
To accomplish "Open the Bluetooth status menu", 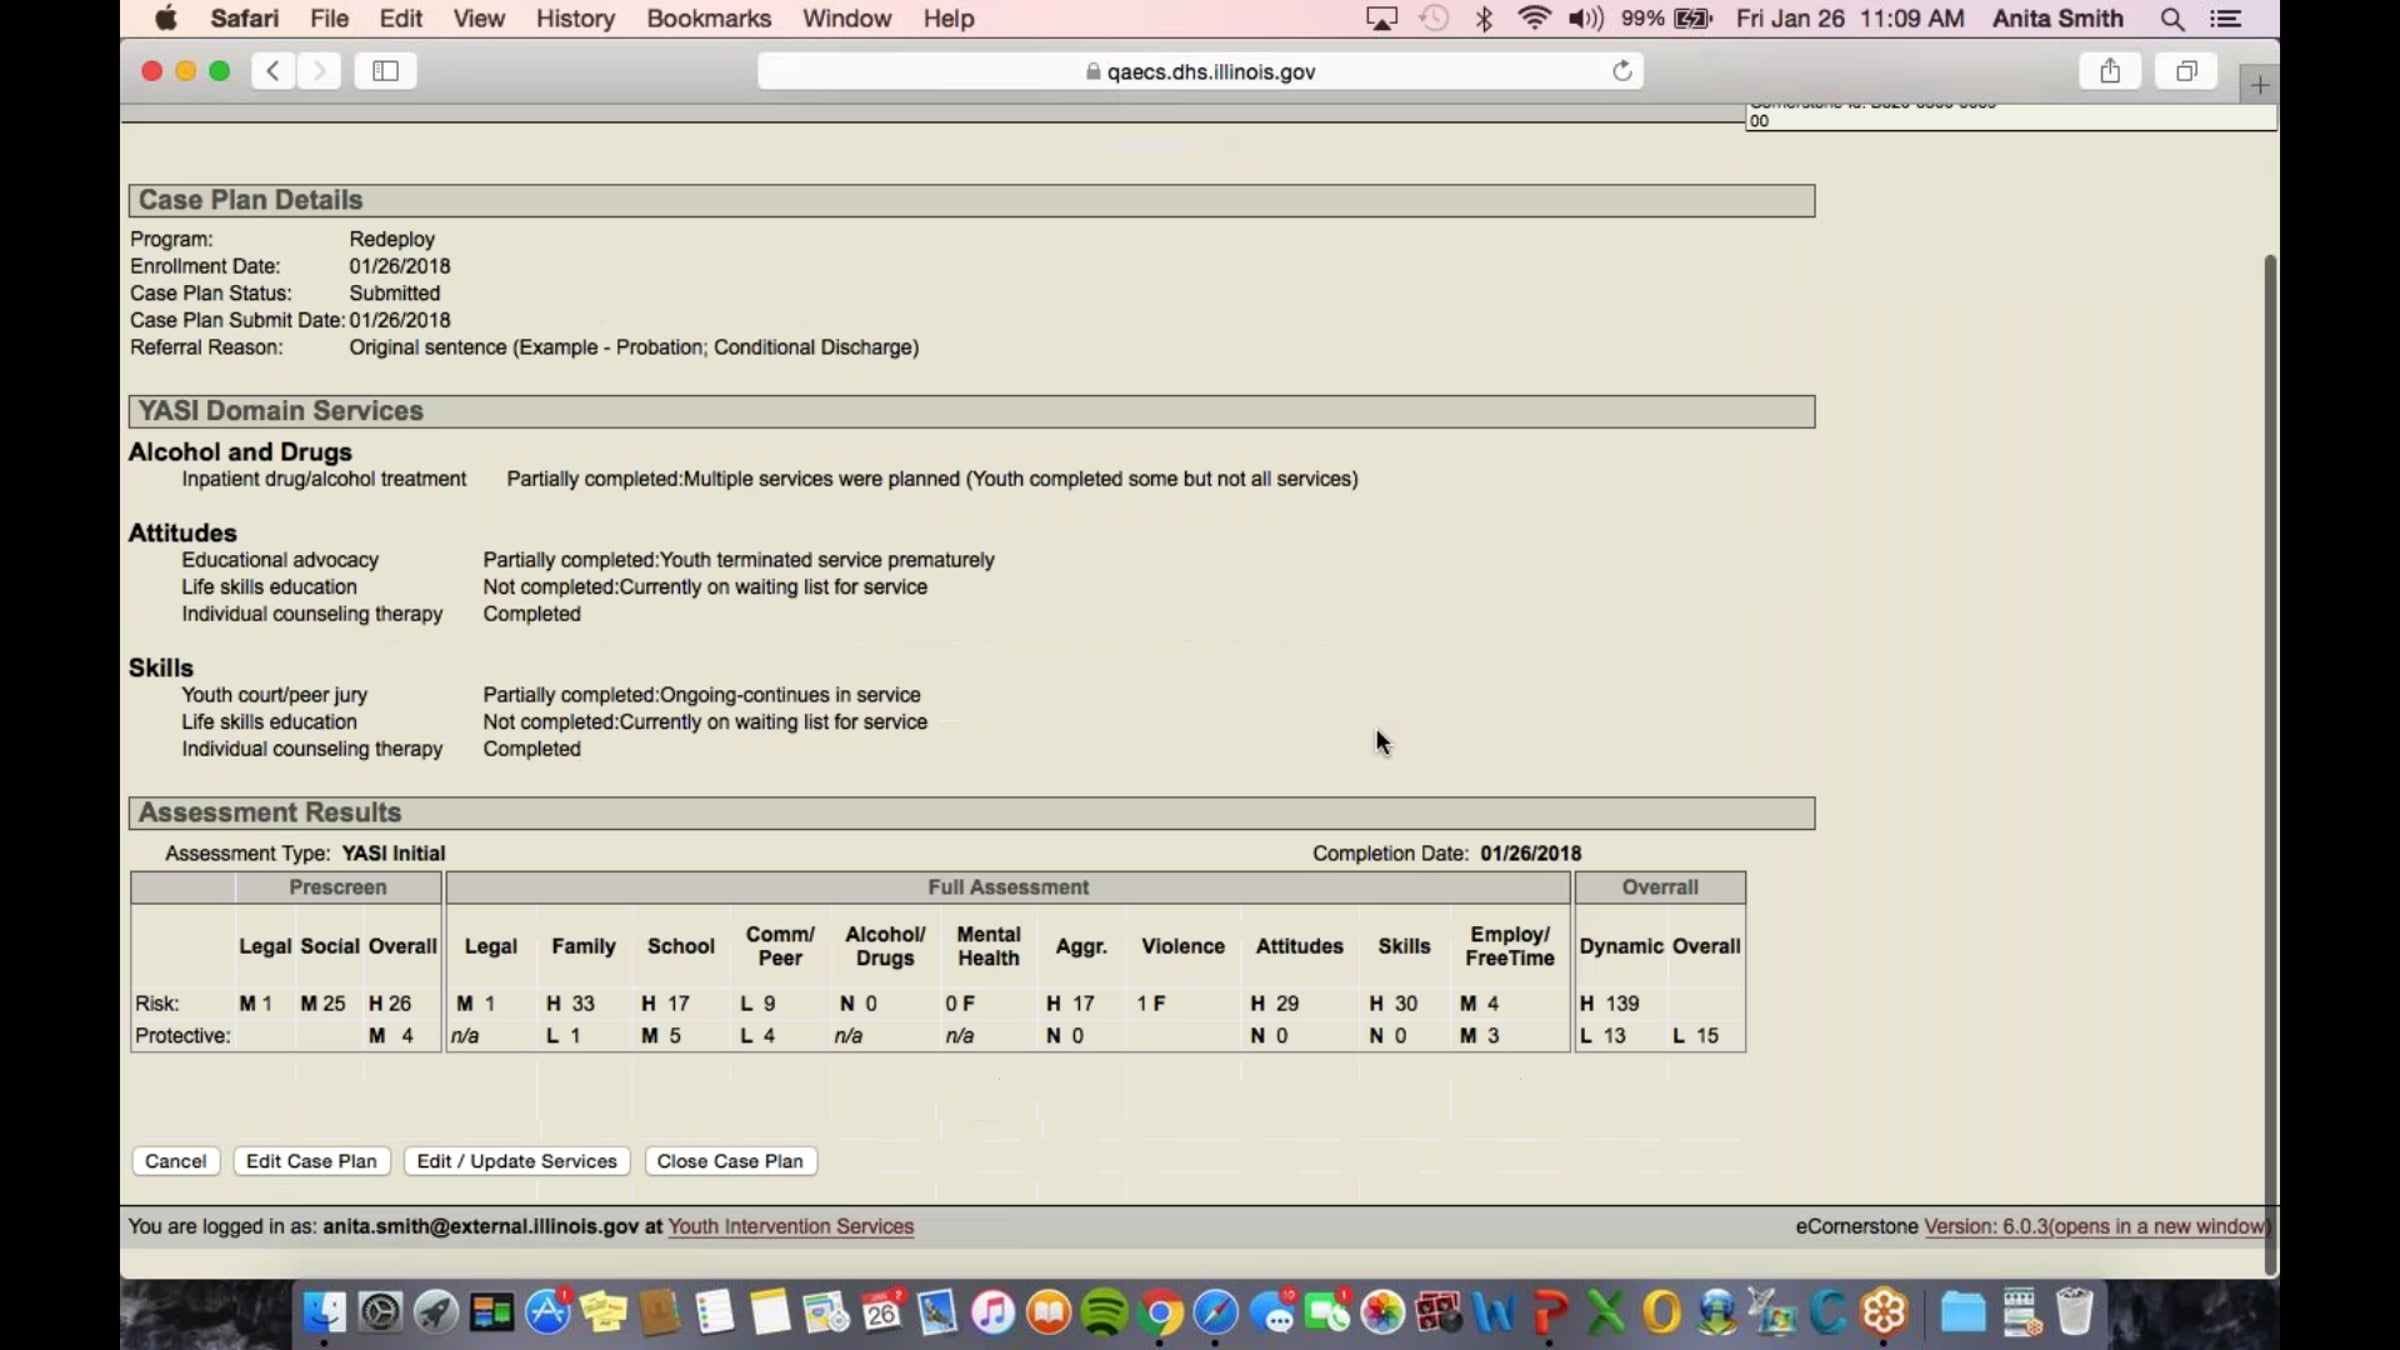I will [x=1484, y=18].
